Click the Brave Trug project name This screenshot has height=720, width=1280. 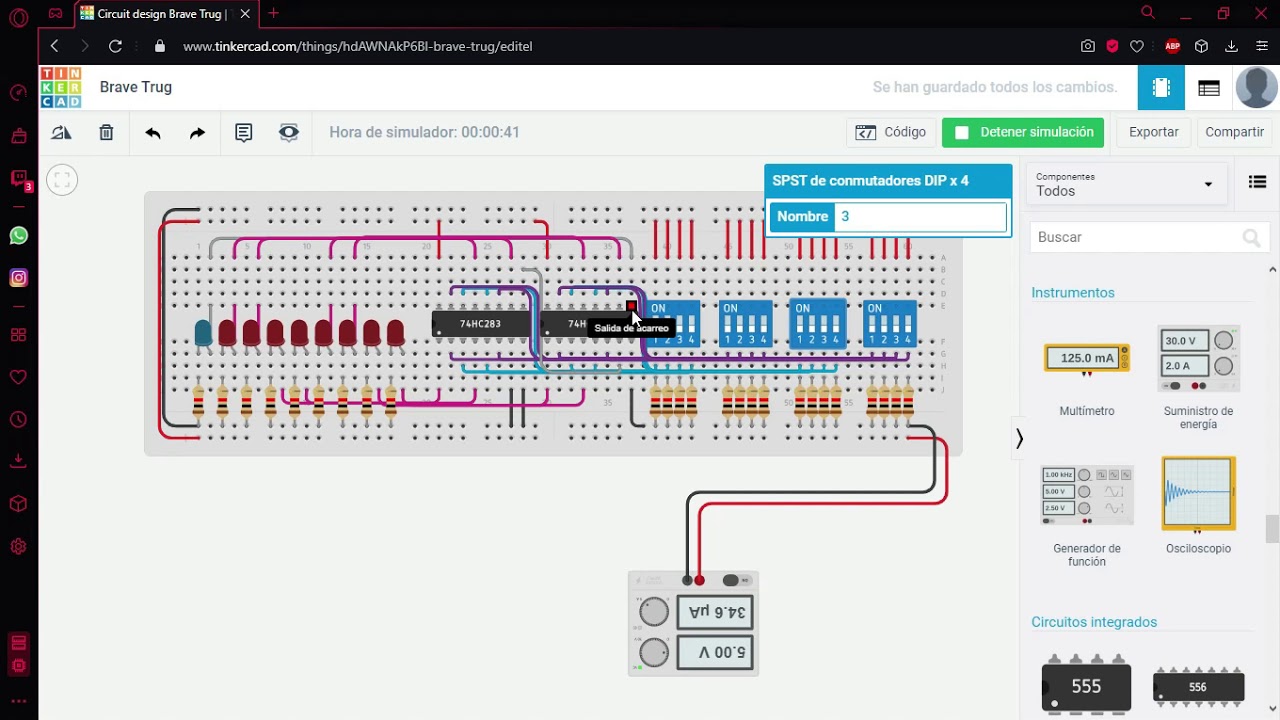pyautogui.click(x=136, y=87)
